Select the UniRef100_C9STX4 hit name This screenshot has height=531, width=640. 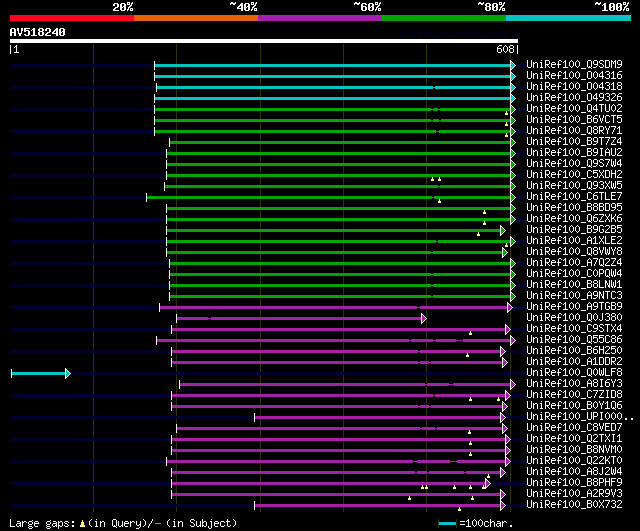(574, 329)
